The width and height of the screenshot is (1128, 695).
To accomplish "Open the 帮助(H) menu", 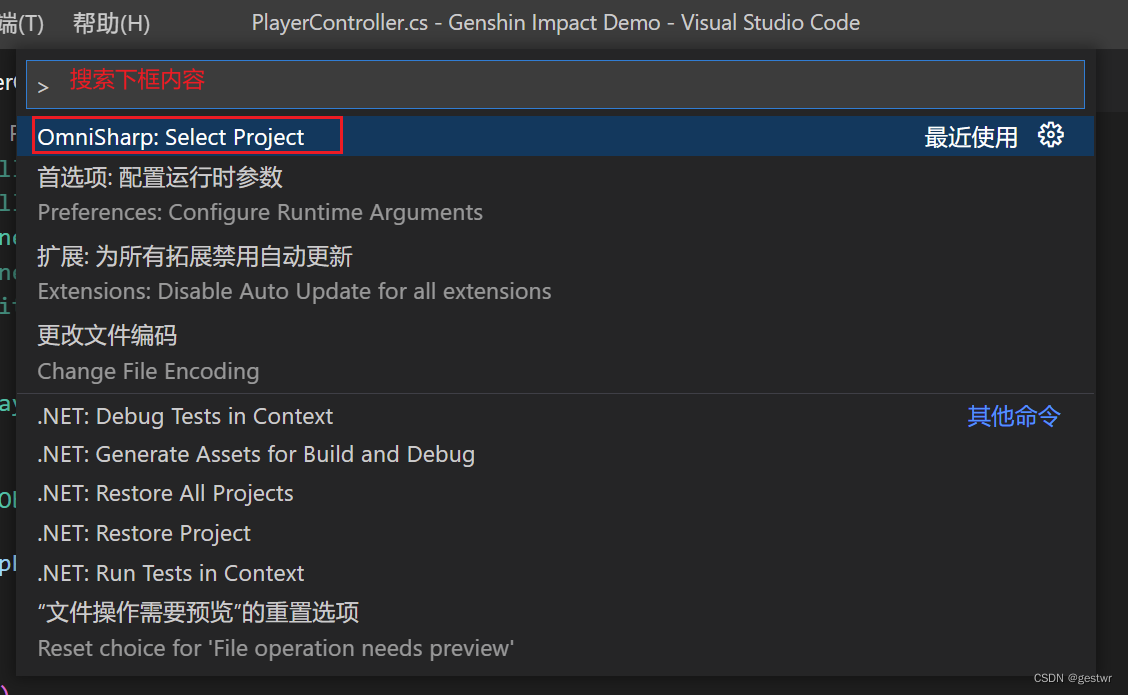I will [110, 22].
